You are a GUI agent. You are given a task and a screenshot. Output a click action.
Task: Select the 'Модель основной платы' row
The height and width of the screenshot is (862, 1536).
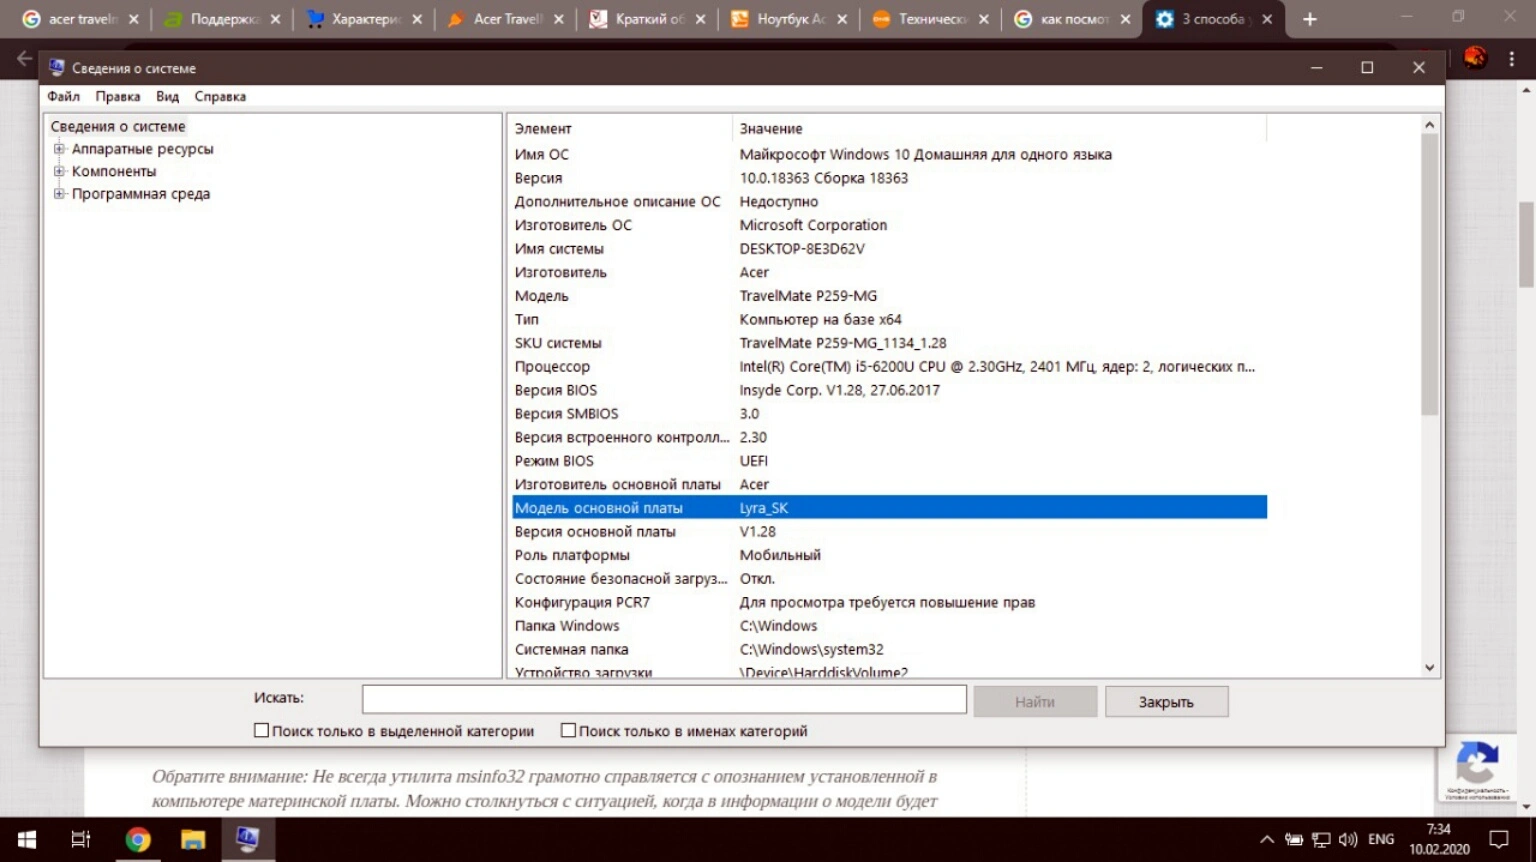pos(889,508)
